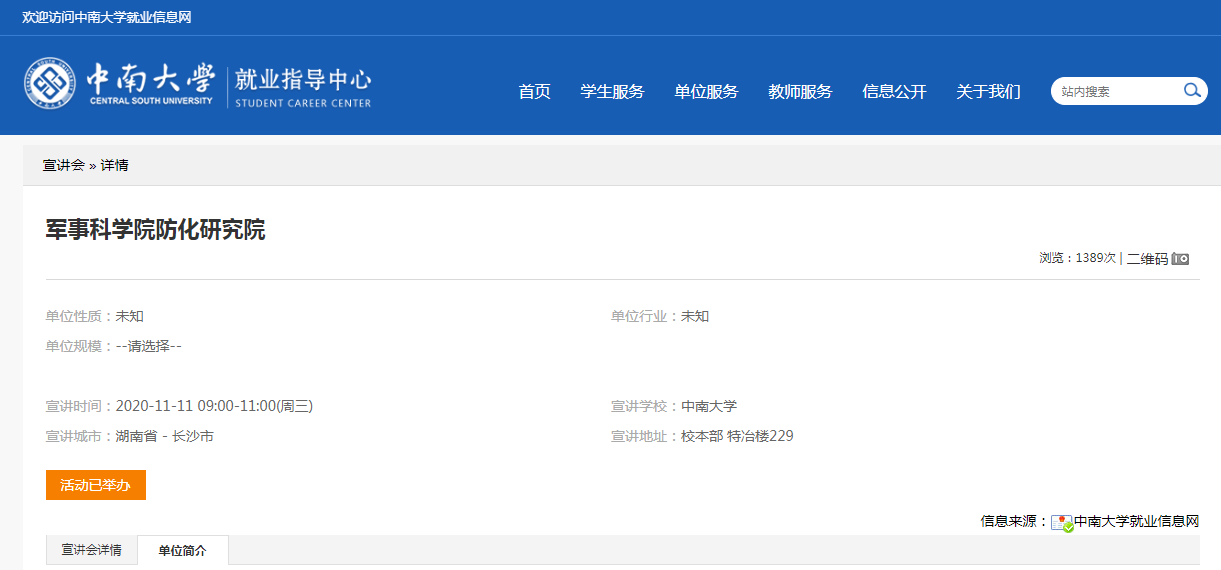Click the 中南大学就业信息网 source link
This screenshot has width=1221, height=570.
click(x=1136, y=521)
